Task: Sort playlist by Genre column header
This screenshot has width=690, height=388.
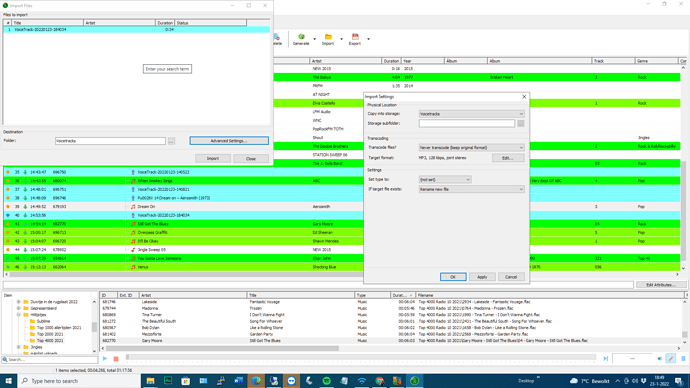Action: click(656, 61)
